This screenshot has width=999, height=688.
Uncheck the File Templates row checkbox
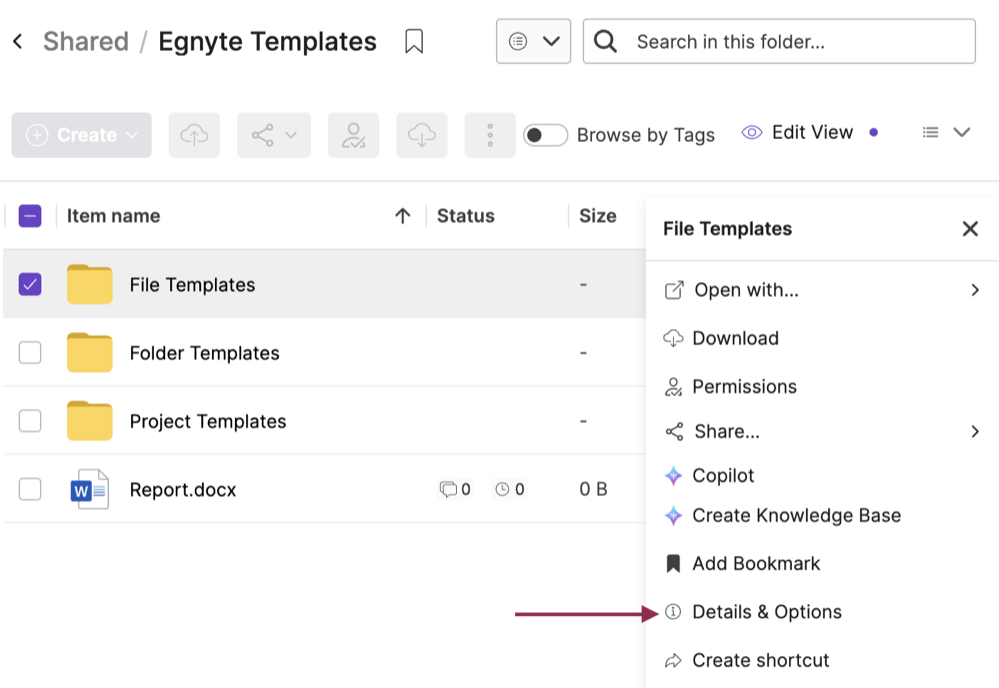pos(30,284)
